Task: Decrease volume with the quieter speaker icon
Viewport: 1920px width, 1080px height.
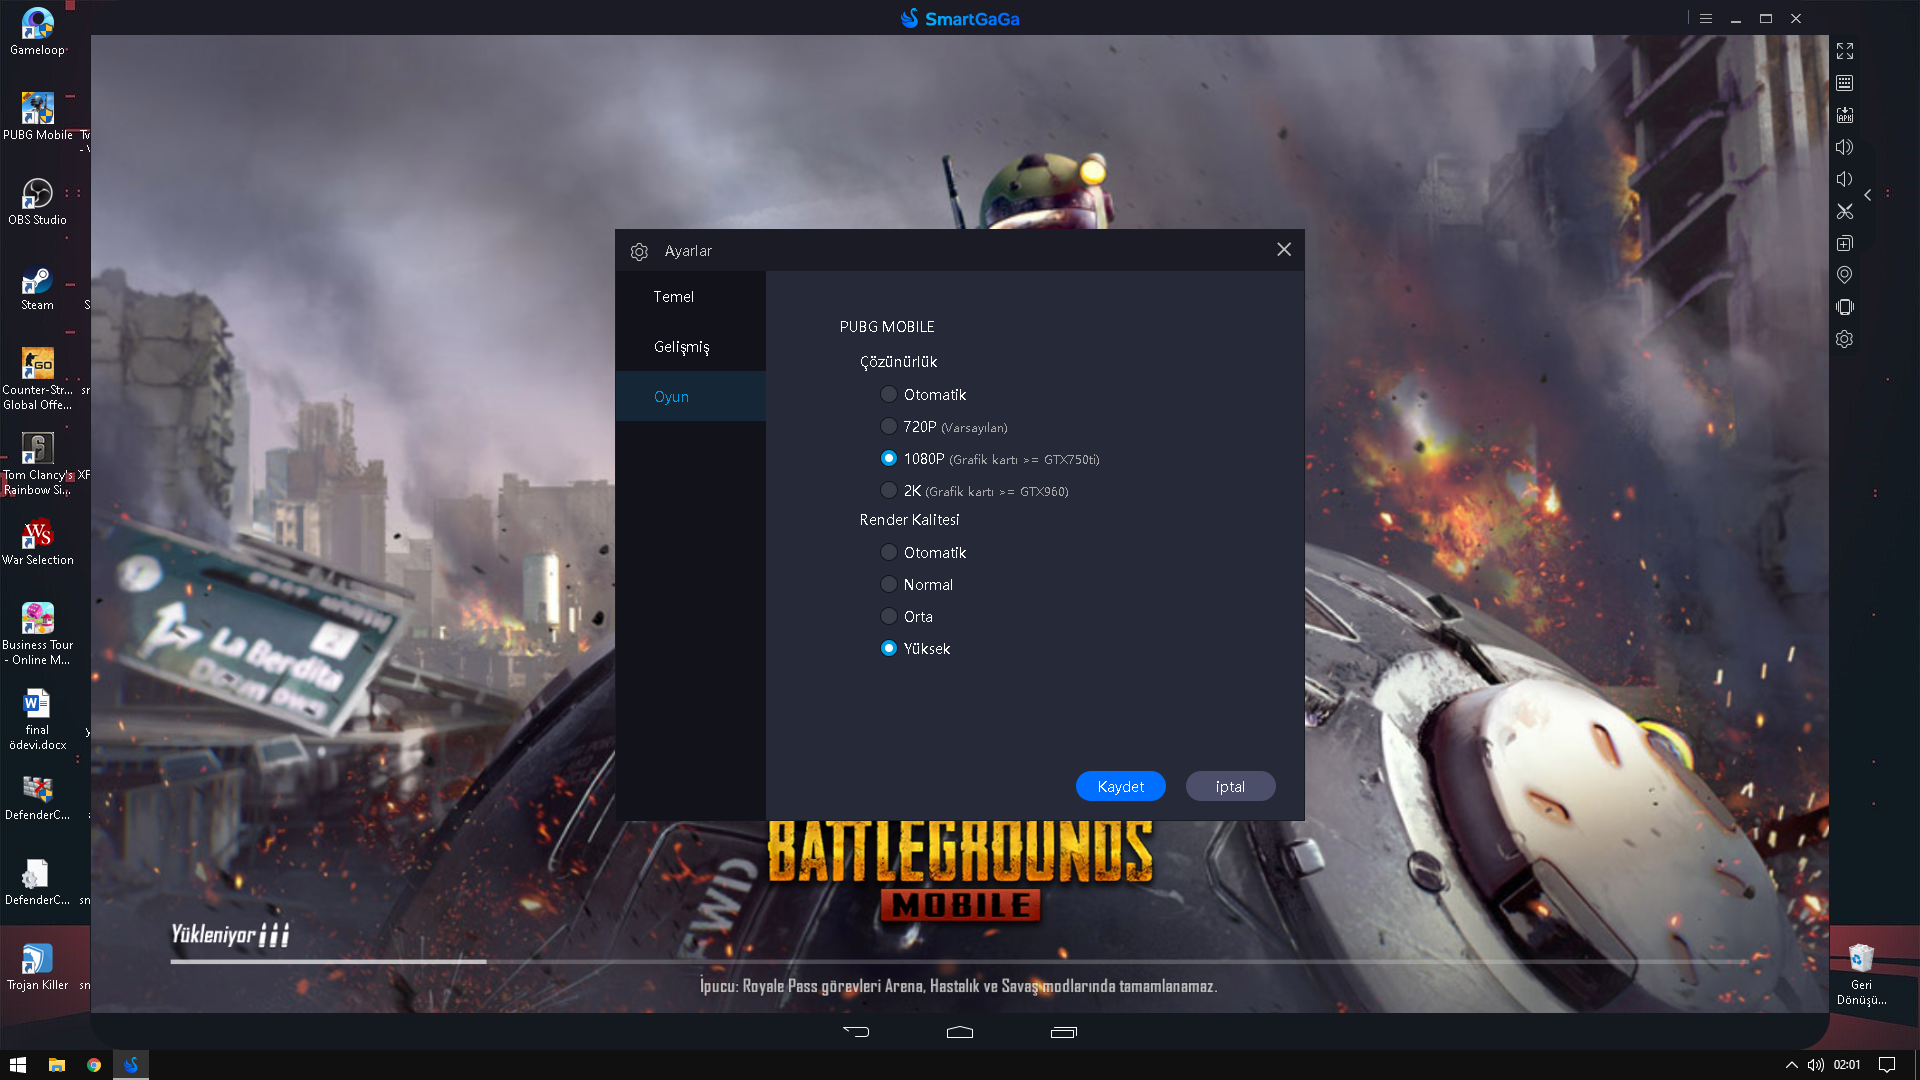Action: click(x=1845, y=179)
